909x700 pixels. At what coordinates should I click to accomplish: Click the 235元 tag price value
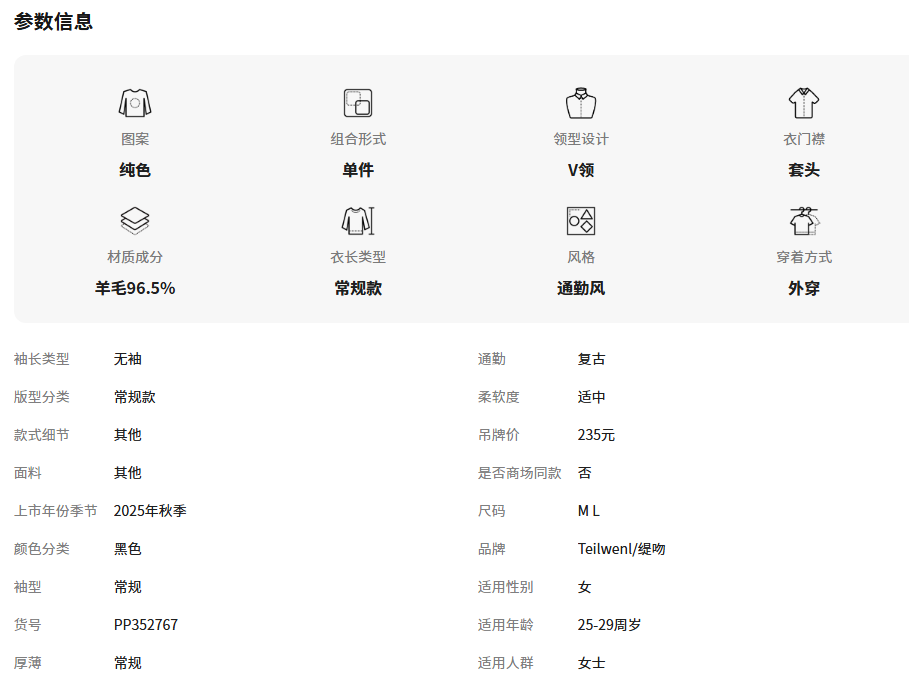point(596,435)
